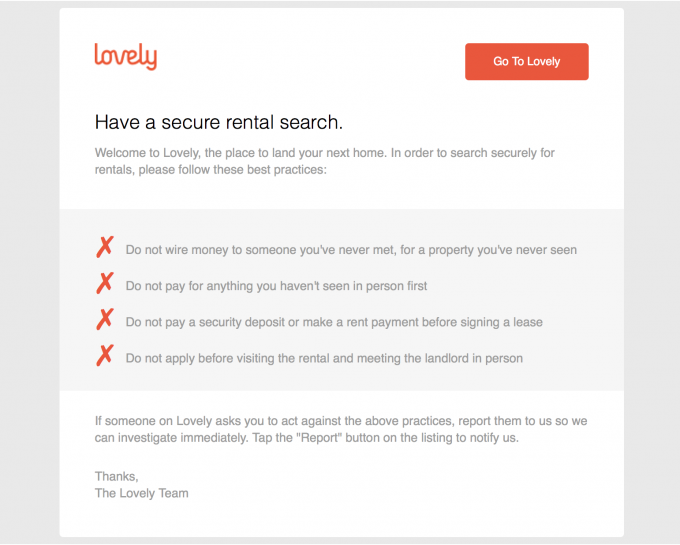The image size is (680, 545).
Task: Click the 'Do not pay a security deposit' line
Action: click(334, 322)
